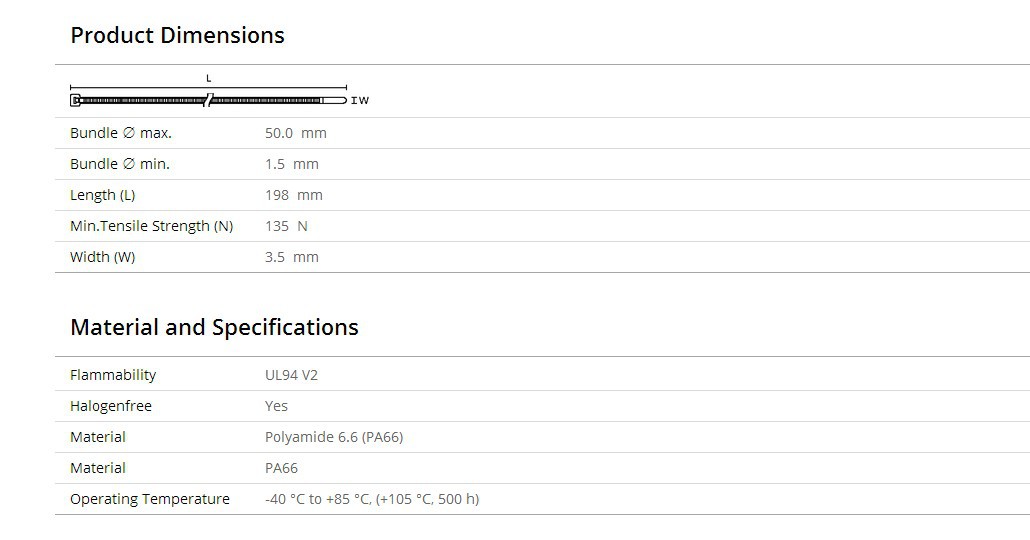Select the 135 N tensile value
Image resolution: width=1030 pixels, height=540 pixels.
[286, 226]
